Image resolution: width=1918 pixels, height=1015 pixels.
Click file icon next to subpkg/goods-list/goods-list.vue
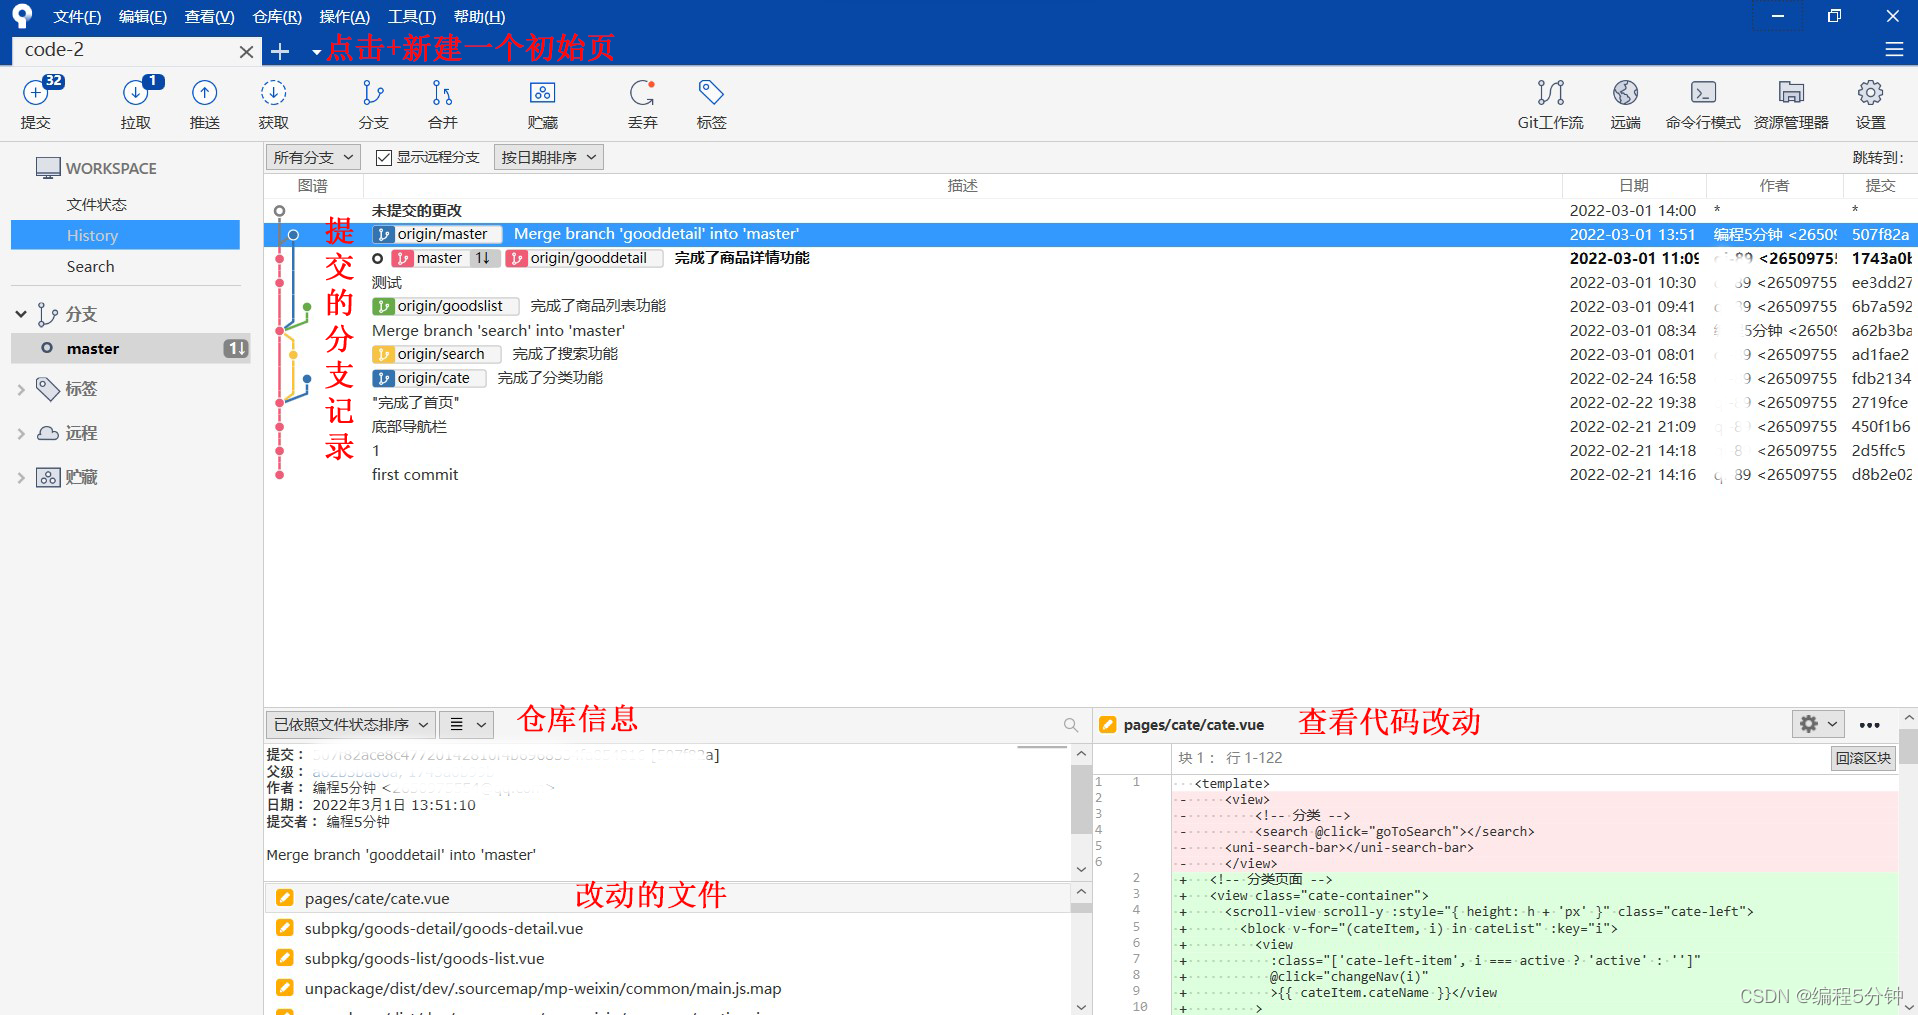click(285, 958)
